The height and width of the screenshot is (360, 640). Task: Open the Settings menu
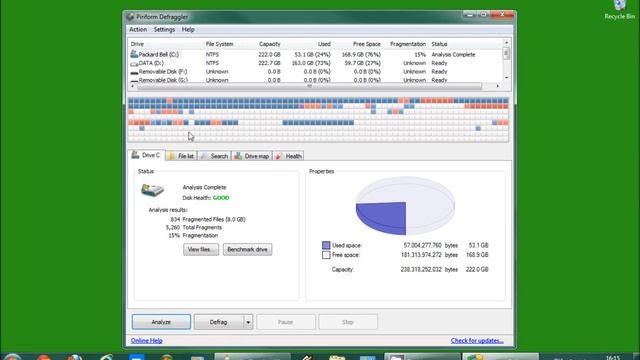tap(164, 29)
